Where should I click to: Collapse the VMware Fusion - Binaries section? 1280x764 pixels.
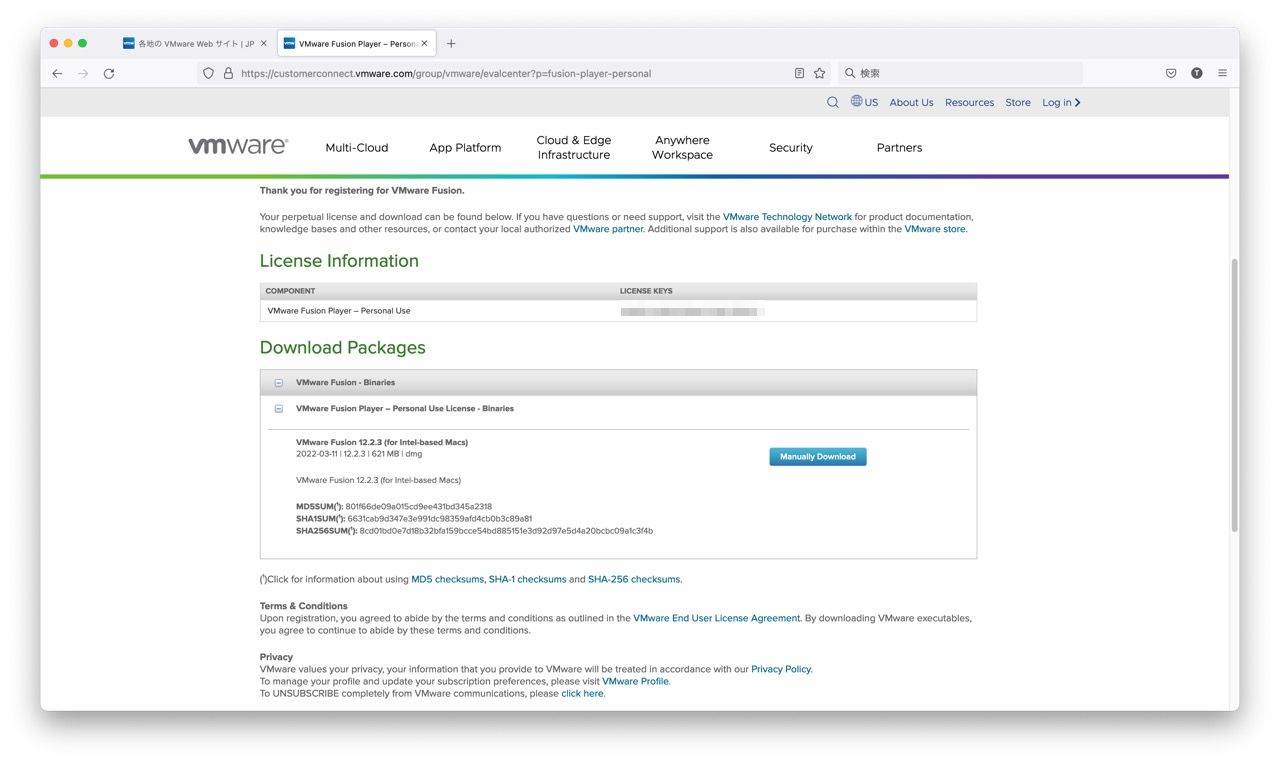click(279, 383)
